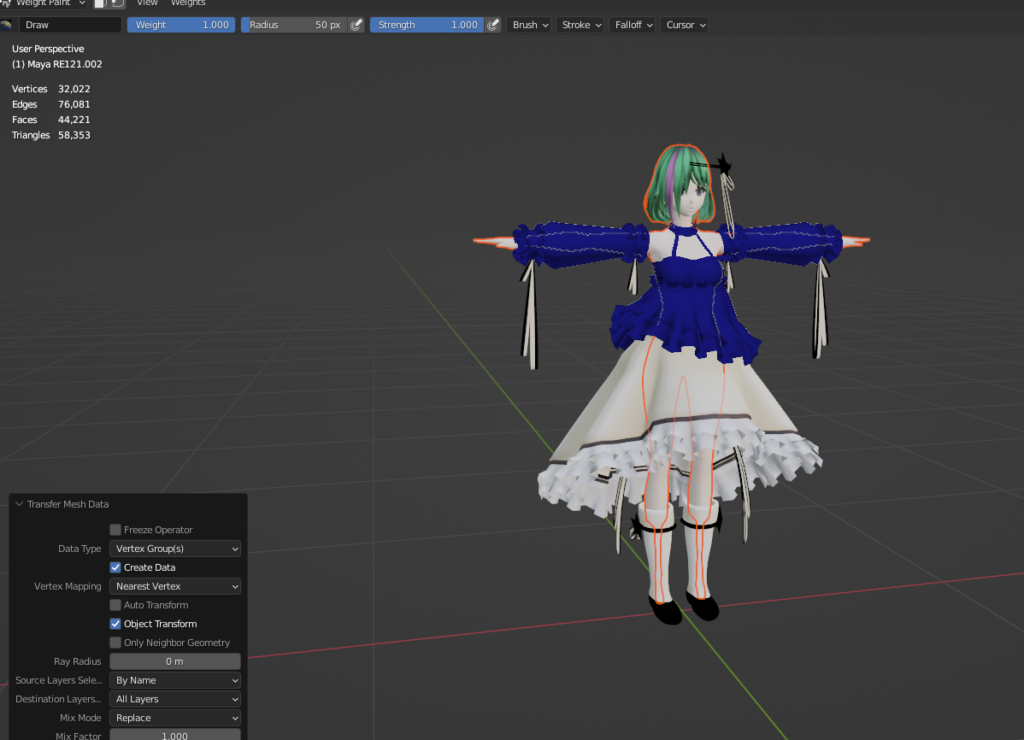Viewport: 1024px width, 740px height.
Task: Open the Source Layers Selection dropdown
Action: [x=175, y=681]
